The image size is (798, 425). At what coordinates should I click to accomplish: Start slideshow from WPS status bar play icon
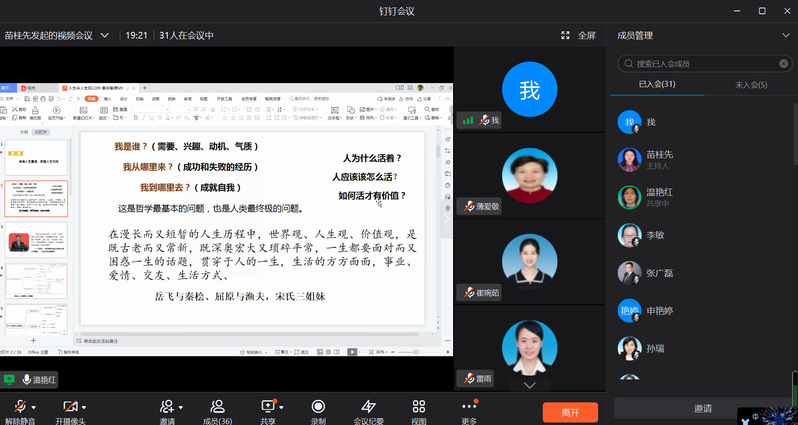352,352
